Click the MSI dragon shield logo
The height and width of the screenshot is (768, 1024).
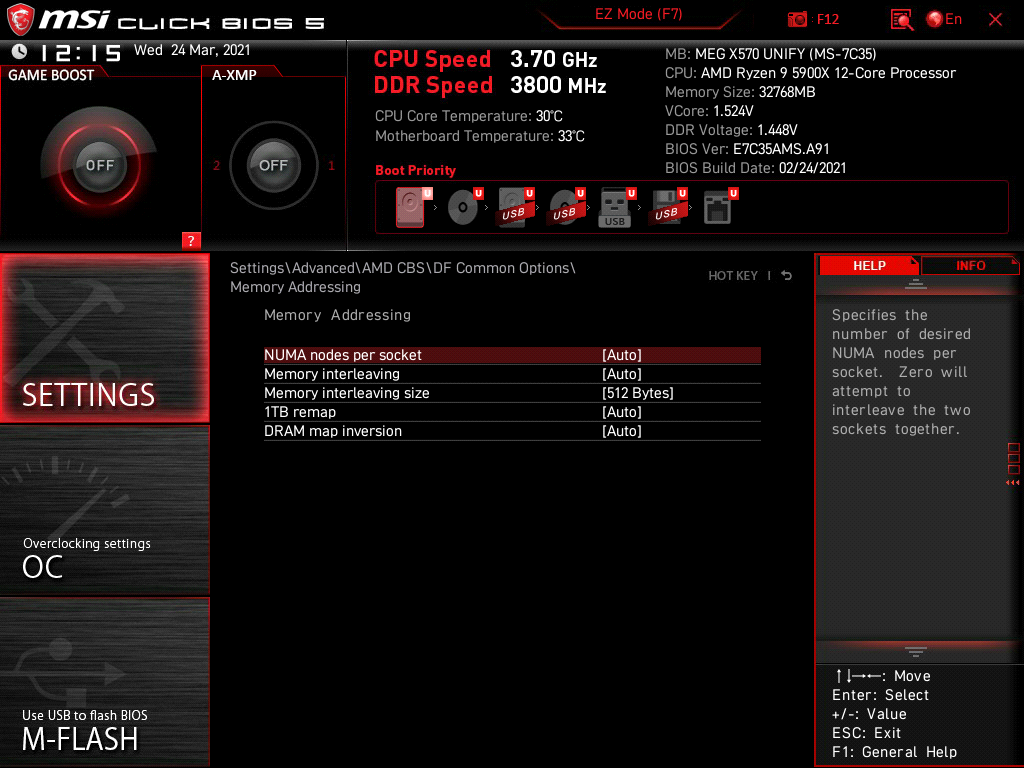(x=20, y=20)
